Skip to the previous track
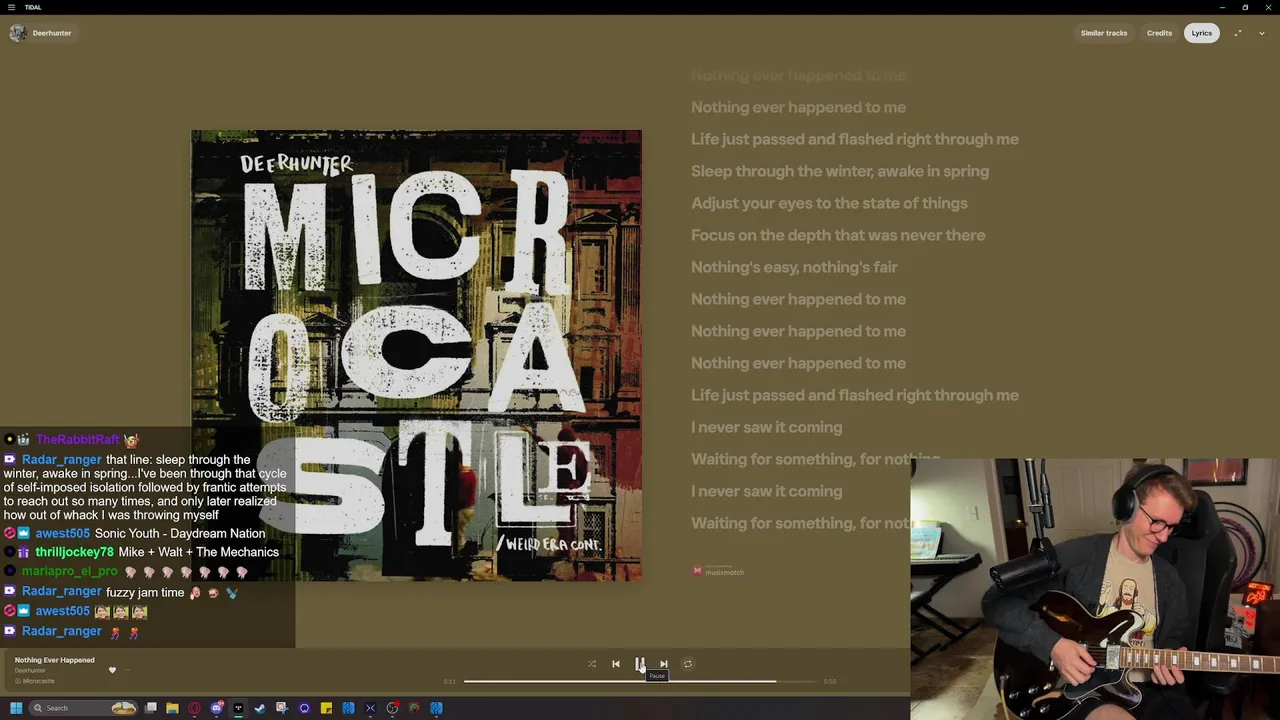 [615, 664]
